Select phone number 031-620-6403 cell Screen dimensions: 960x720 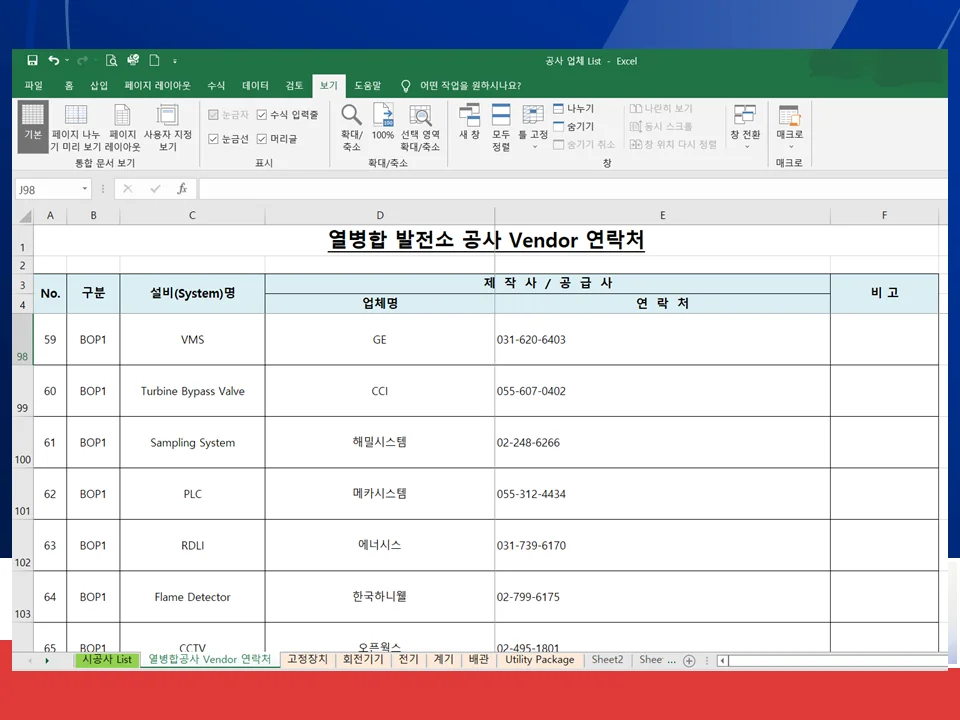pos(662,340)
